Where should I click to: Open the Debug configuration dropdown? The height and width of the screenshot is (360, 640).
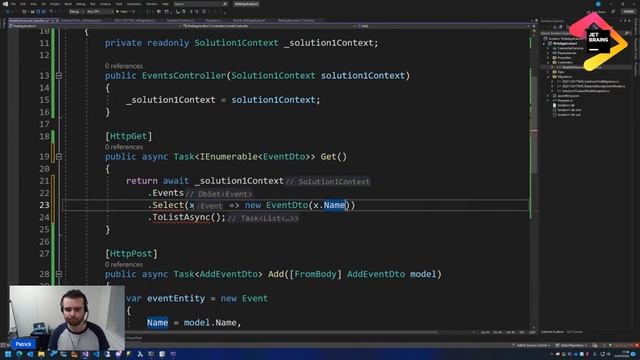(x=77, y=11)
